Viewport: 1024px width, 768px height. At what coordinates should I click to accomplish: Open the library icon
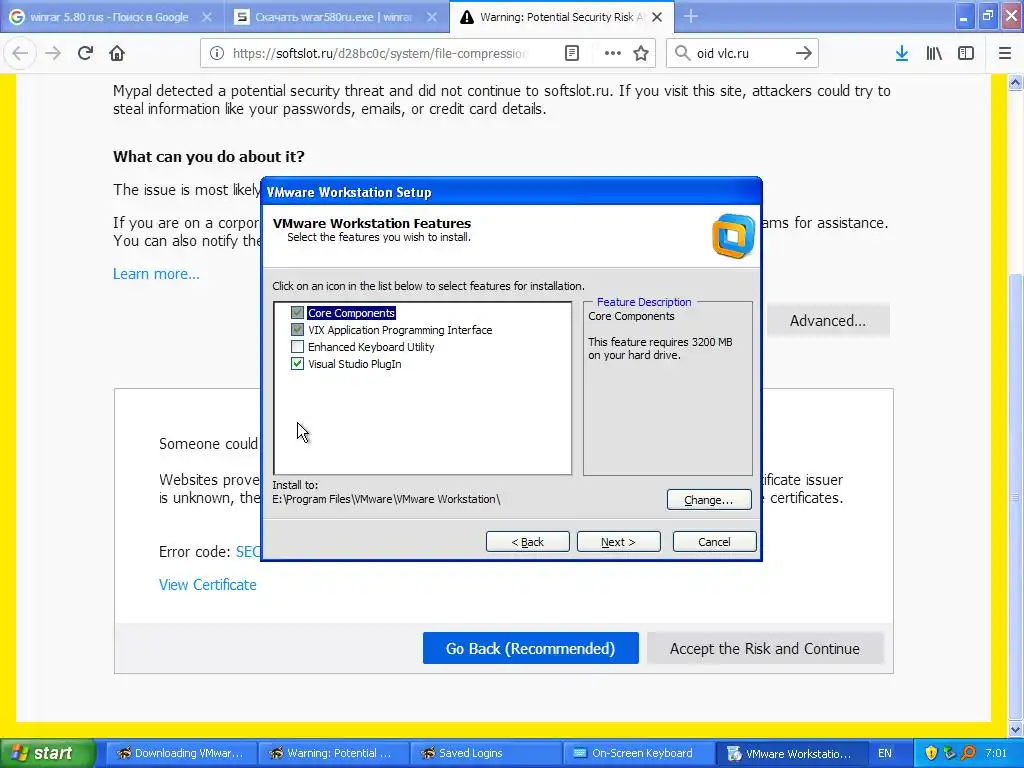pos(934,54)
